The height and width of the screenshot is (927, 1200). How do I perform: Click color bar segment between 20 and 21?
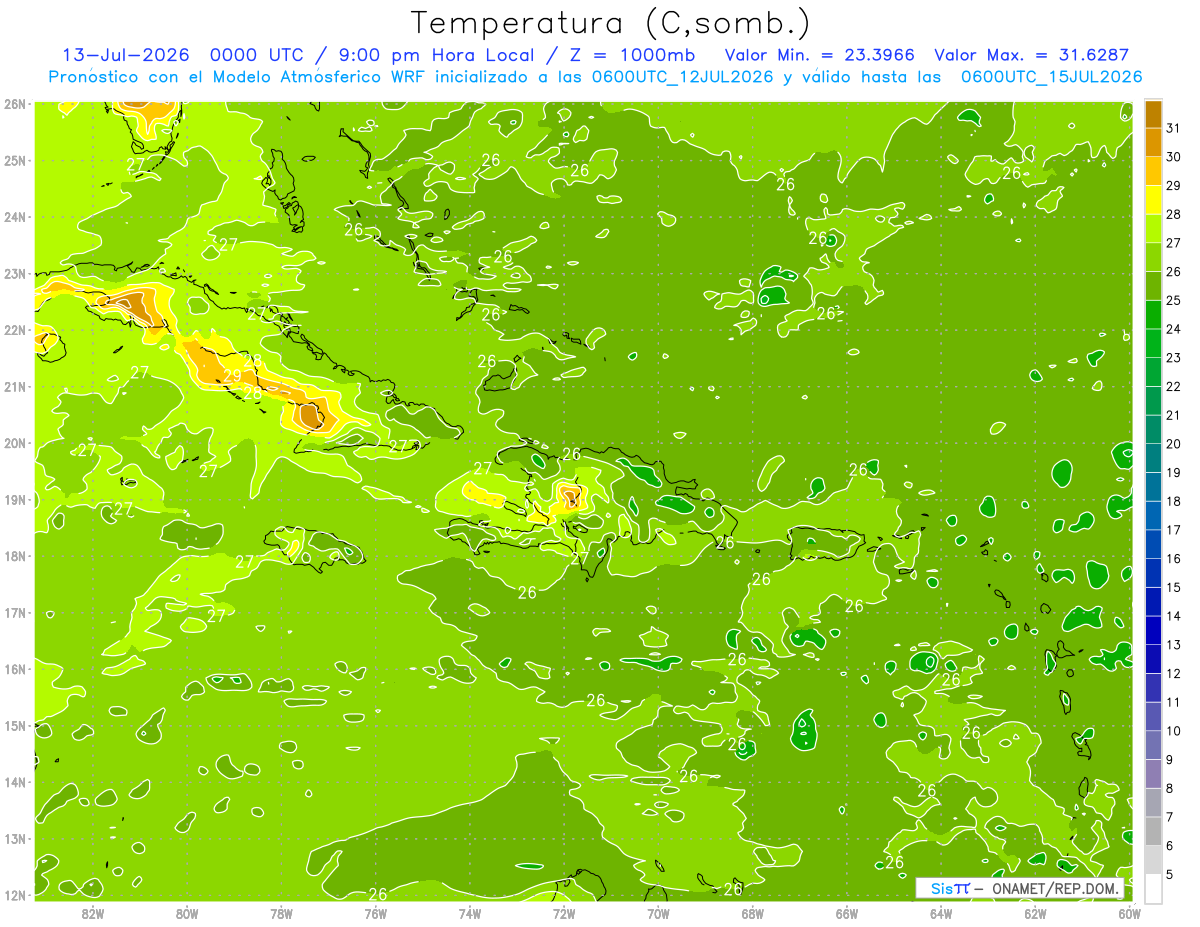pyautogui.click(x=1153, y=429)
